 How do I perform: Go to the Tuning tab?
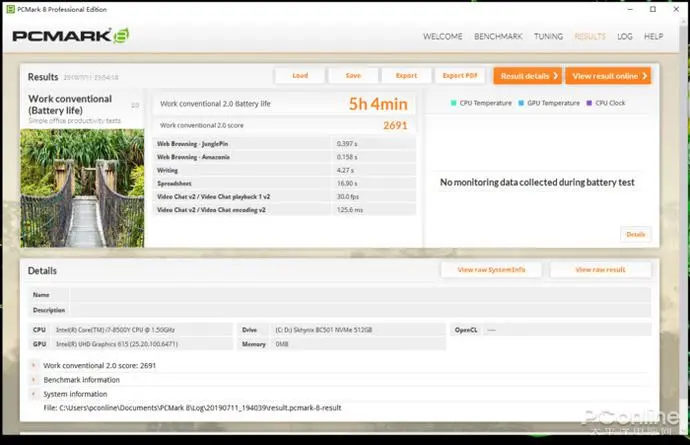coord(548,37)
